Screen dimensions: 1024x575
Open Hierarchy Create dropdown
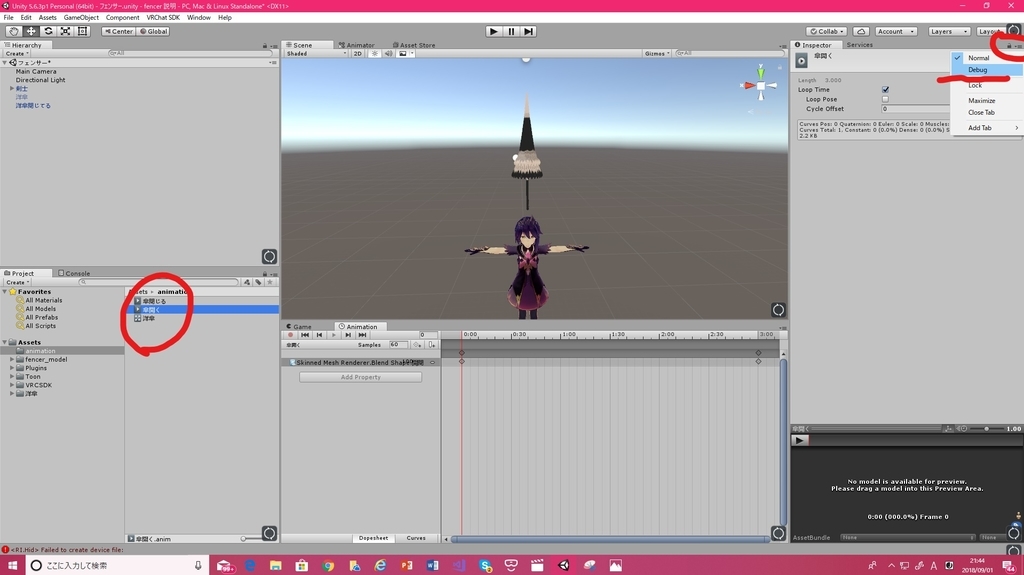tap(17, 54)
